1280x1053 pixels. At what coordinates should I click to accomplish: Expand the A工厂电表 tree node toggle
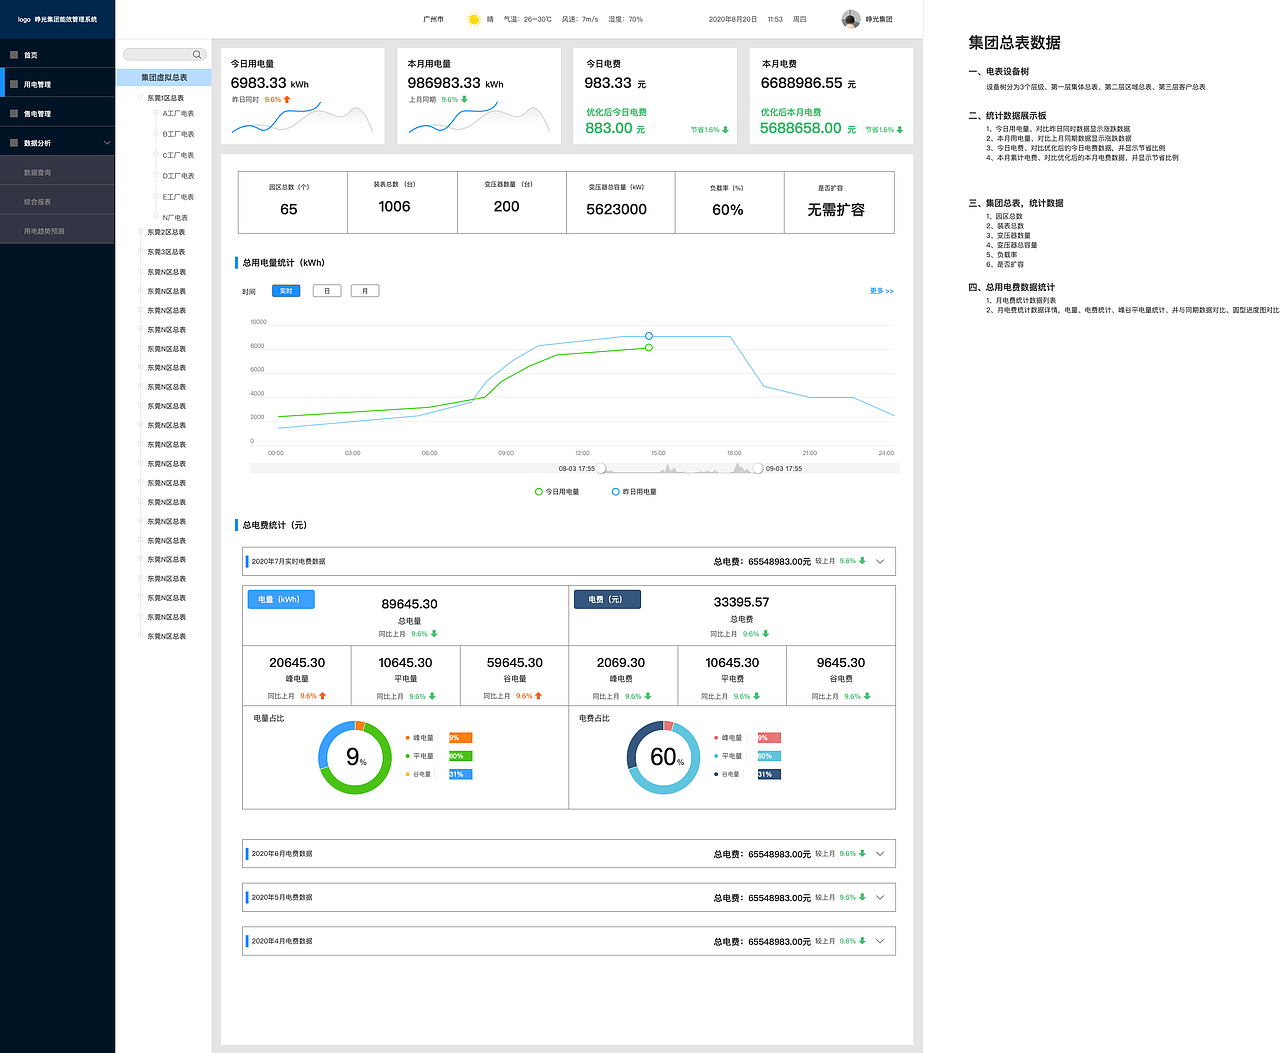(x=155, y=113)
